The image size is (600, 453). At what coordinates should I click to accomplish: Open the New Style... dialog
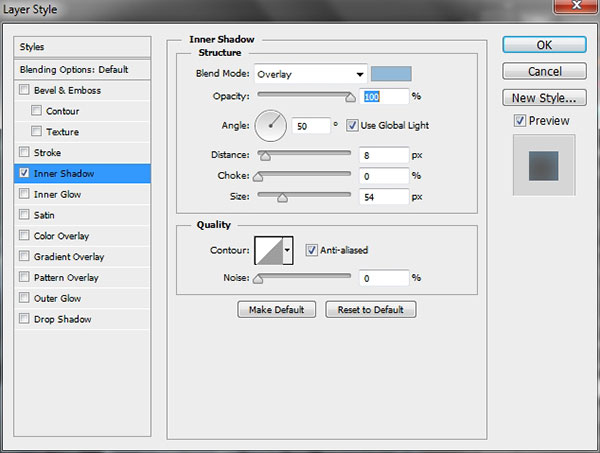click(x=544, y=98)
